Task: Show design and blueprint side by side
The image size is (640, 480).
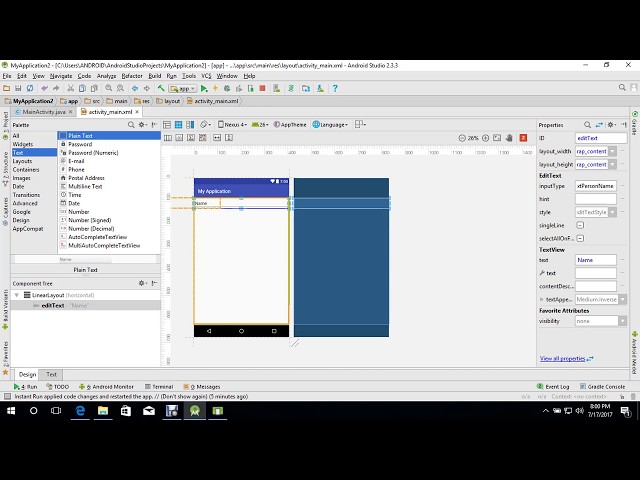Action: tap(190, 124)
